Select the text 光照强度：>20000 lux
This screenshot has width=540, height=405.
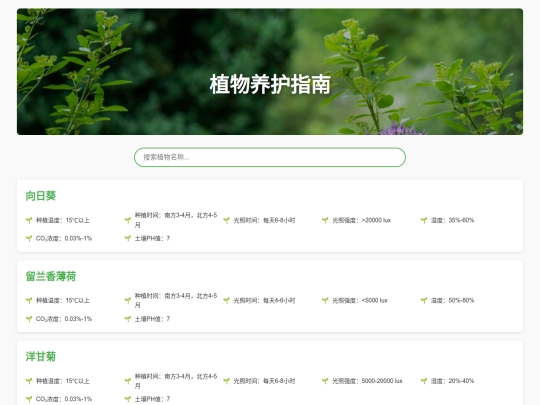pyautogui.click(x=361, y=220)
